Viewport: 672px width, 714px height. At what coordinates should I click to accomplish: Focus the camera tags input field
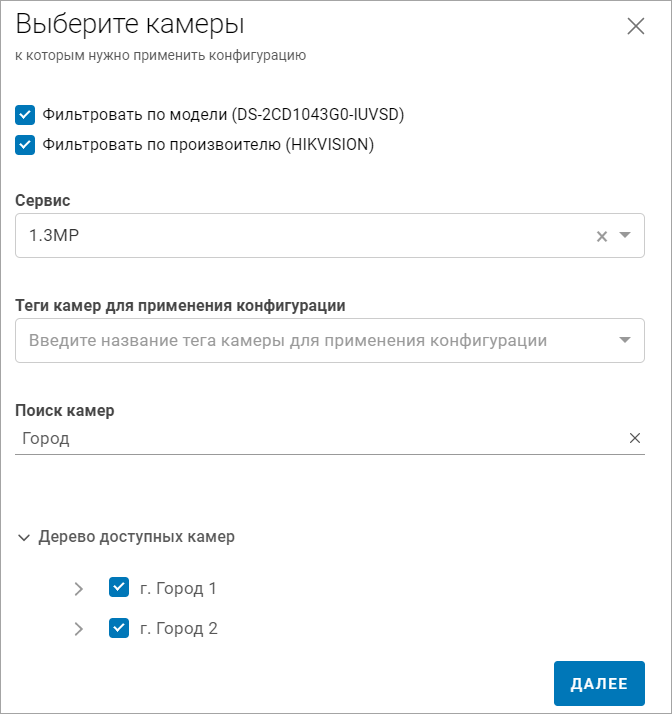point(300,340)
